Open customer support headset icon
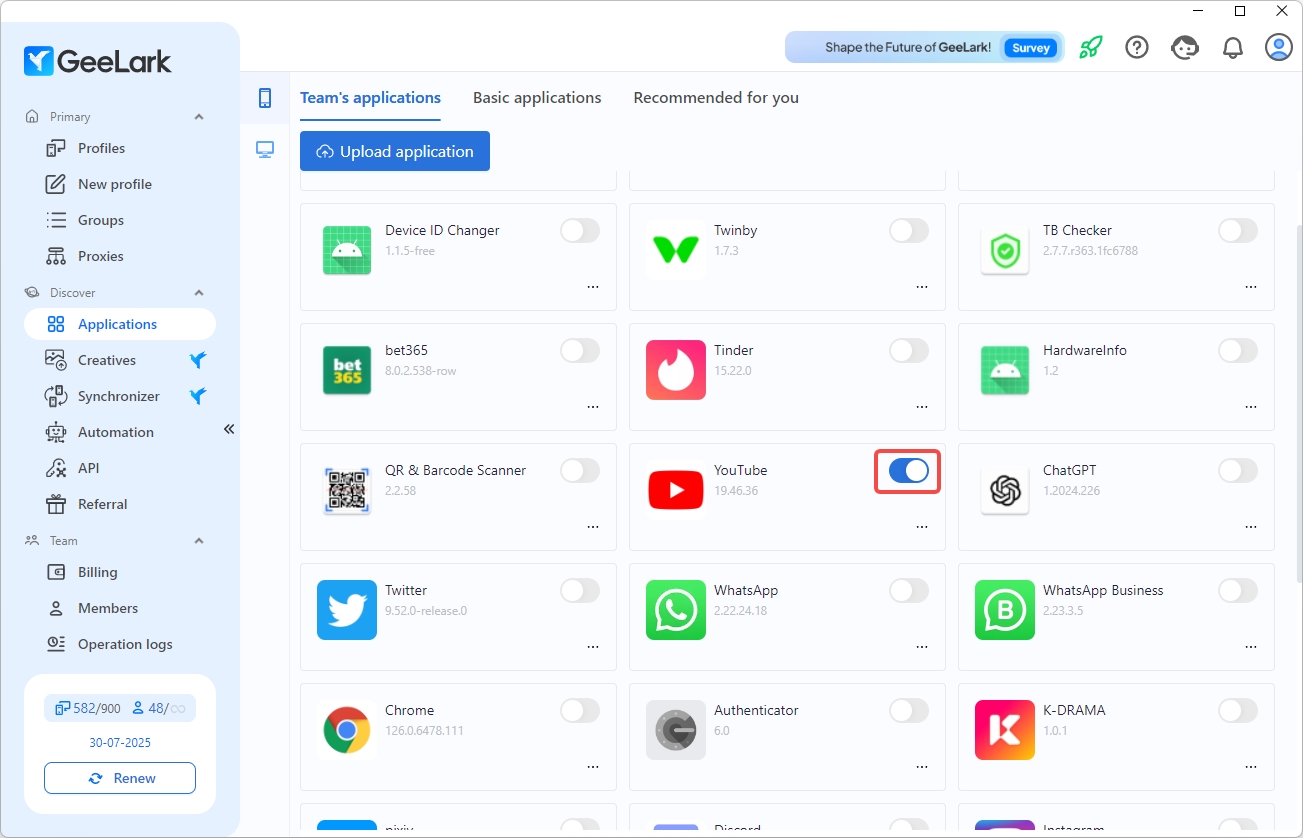Viewport: 1303px width, 838px height. pos(1185,47)
